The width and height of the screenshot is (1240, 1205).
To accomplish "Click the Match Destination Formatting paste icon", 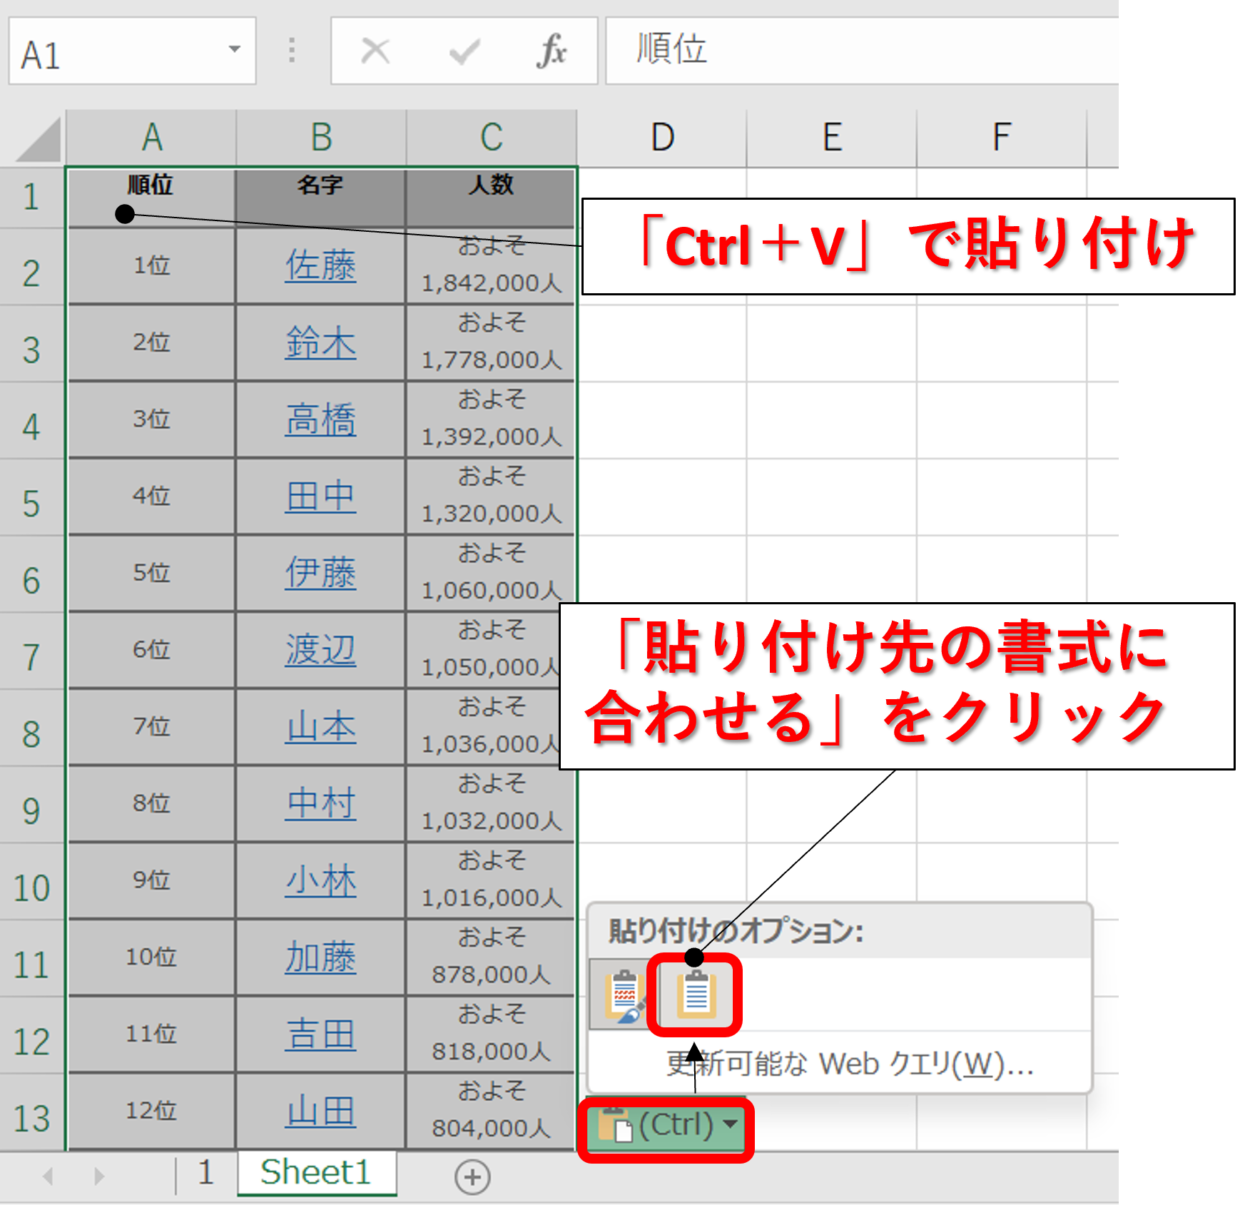I will coord(696,994).
